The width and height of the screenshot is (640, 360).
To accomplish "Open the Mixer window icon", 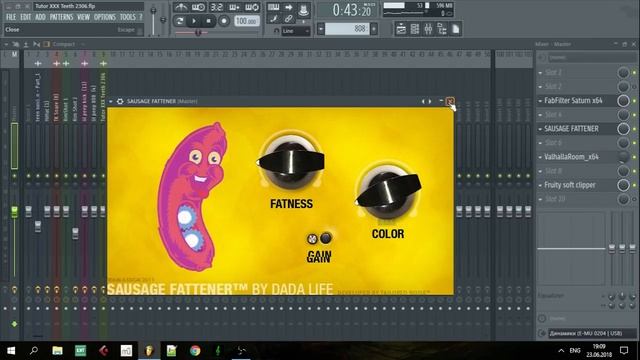I will coord(428,29).
